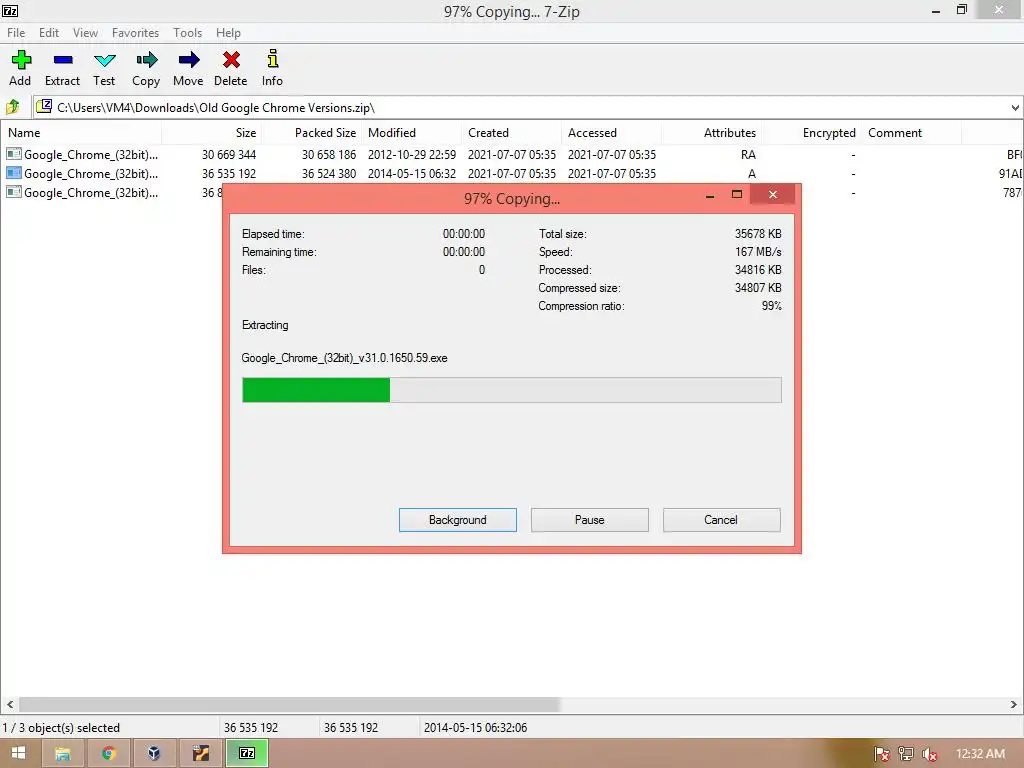Sort by the Name column header

coord(81,133)
